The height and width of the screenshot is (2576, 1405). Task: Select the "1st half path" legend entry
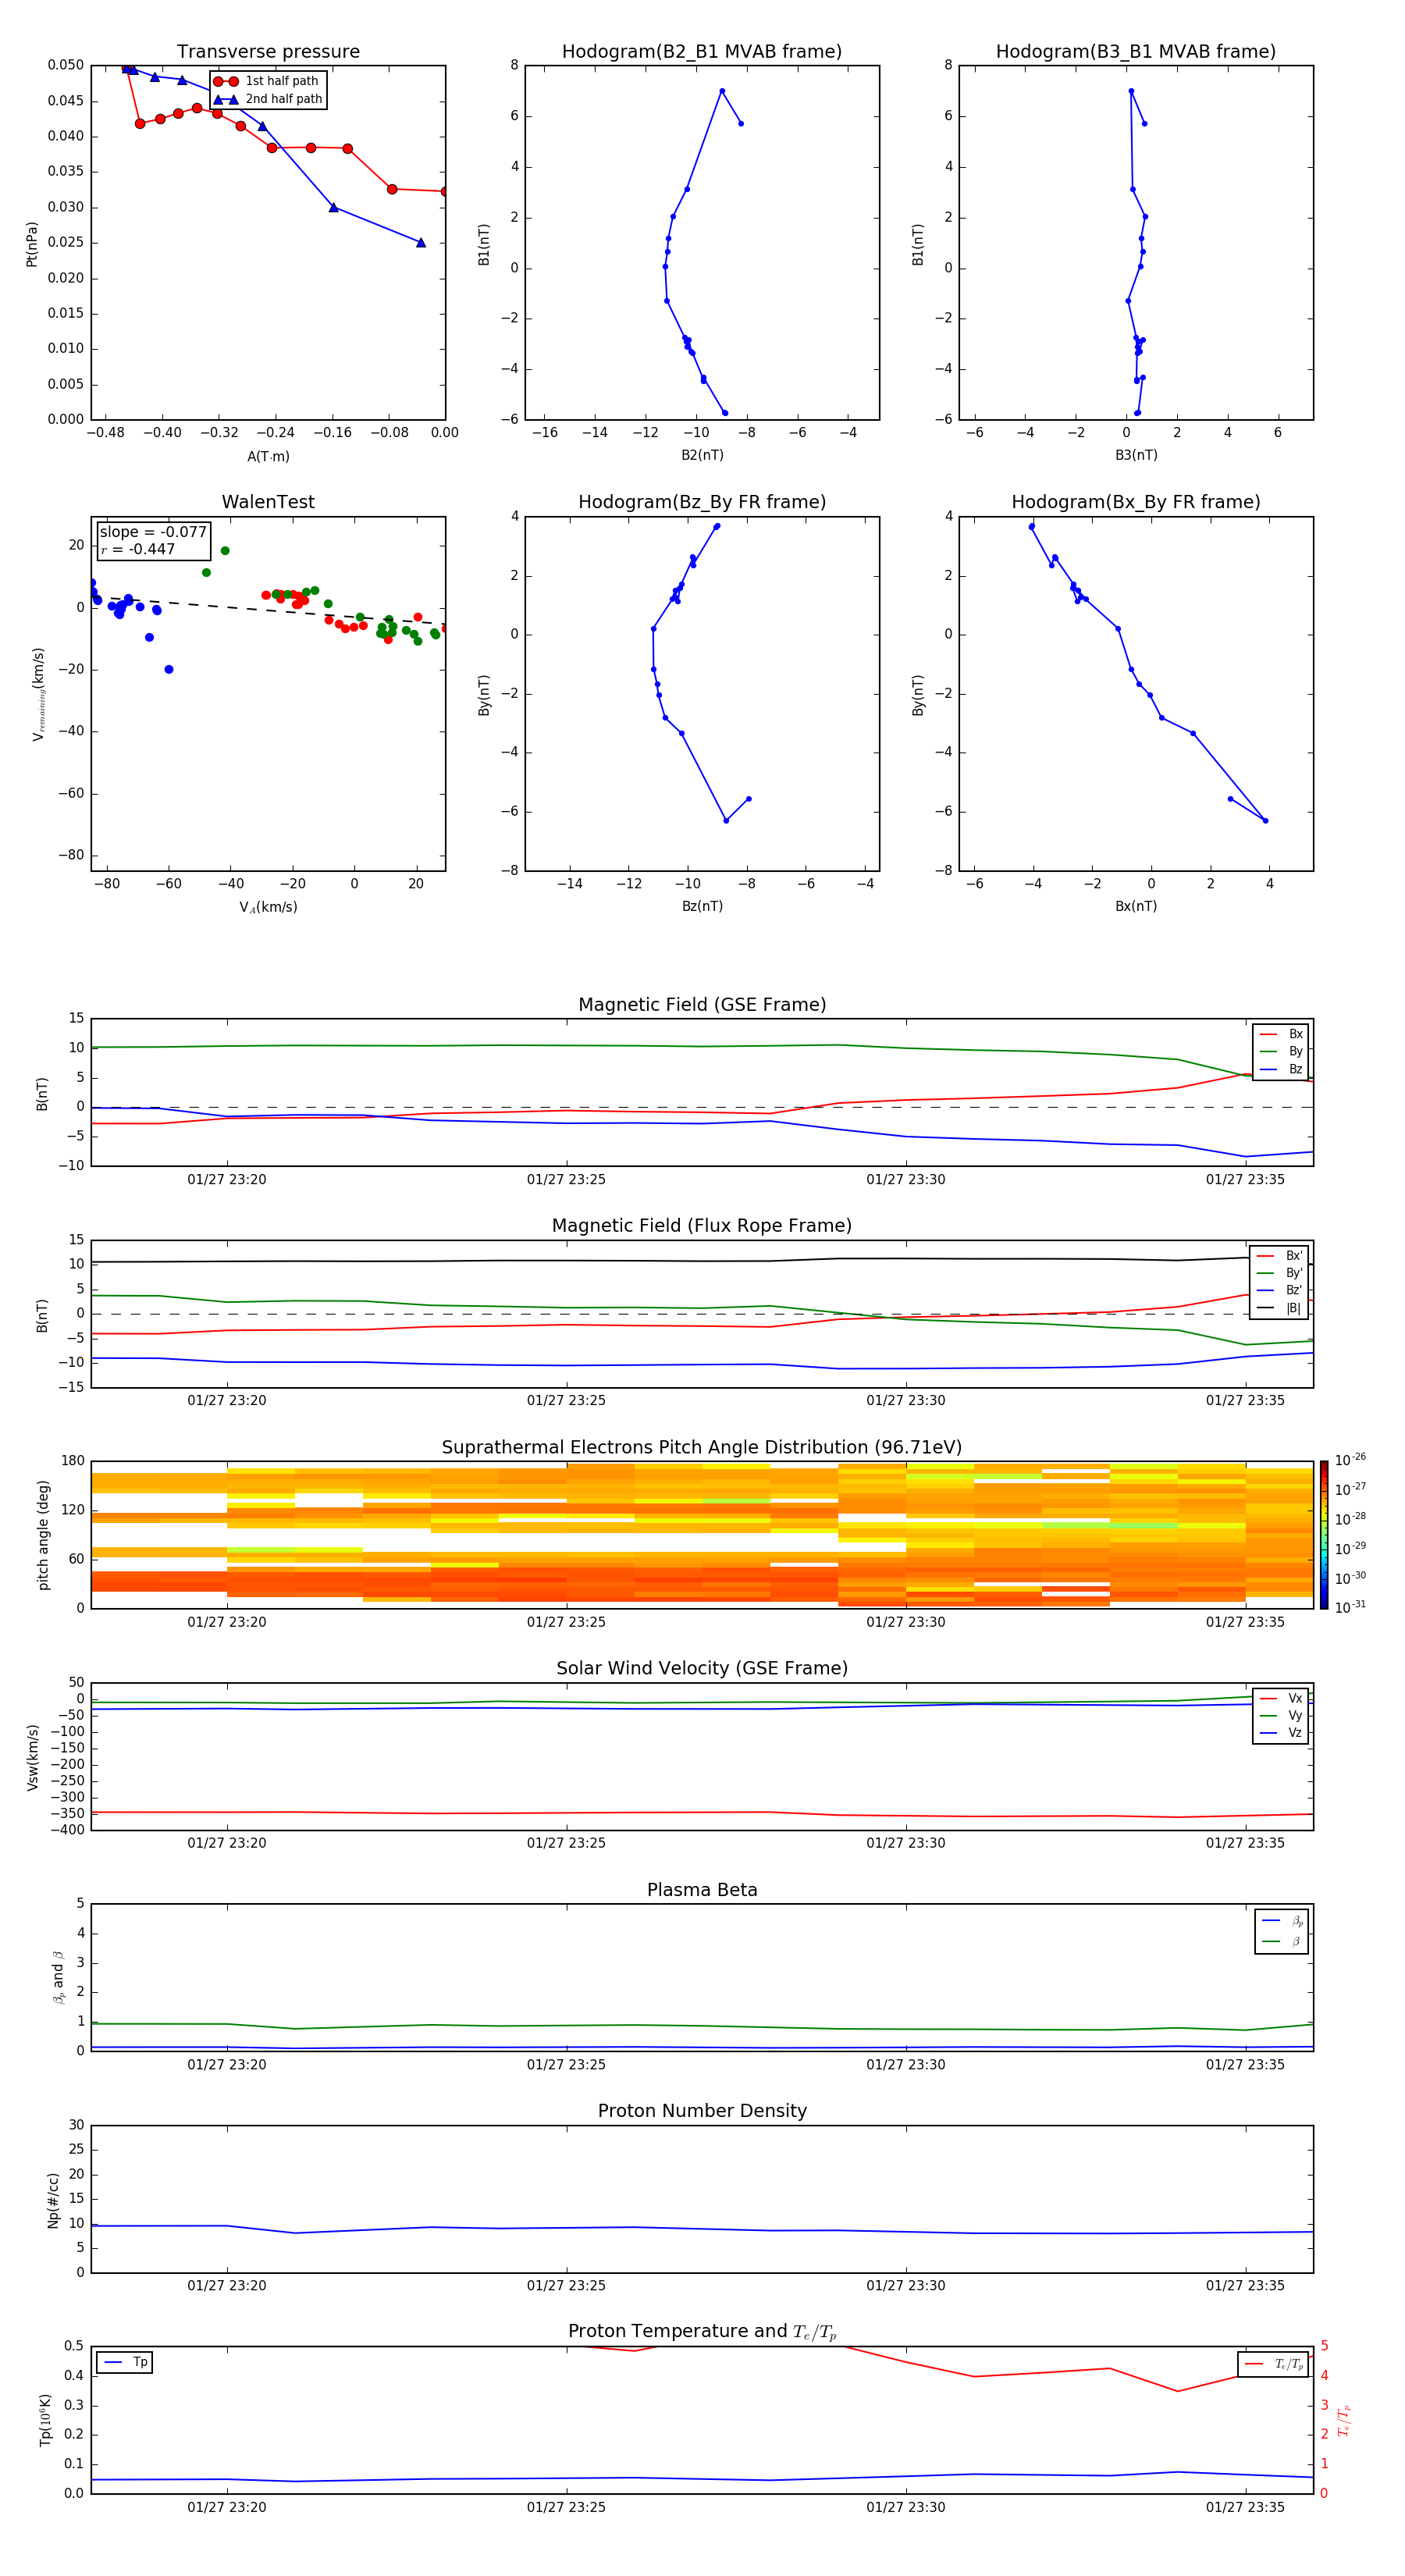pyautogui.click(x=266, y=81)
